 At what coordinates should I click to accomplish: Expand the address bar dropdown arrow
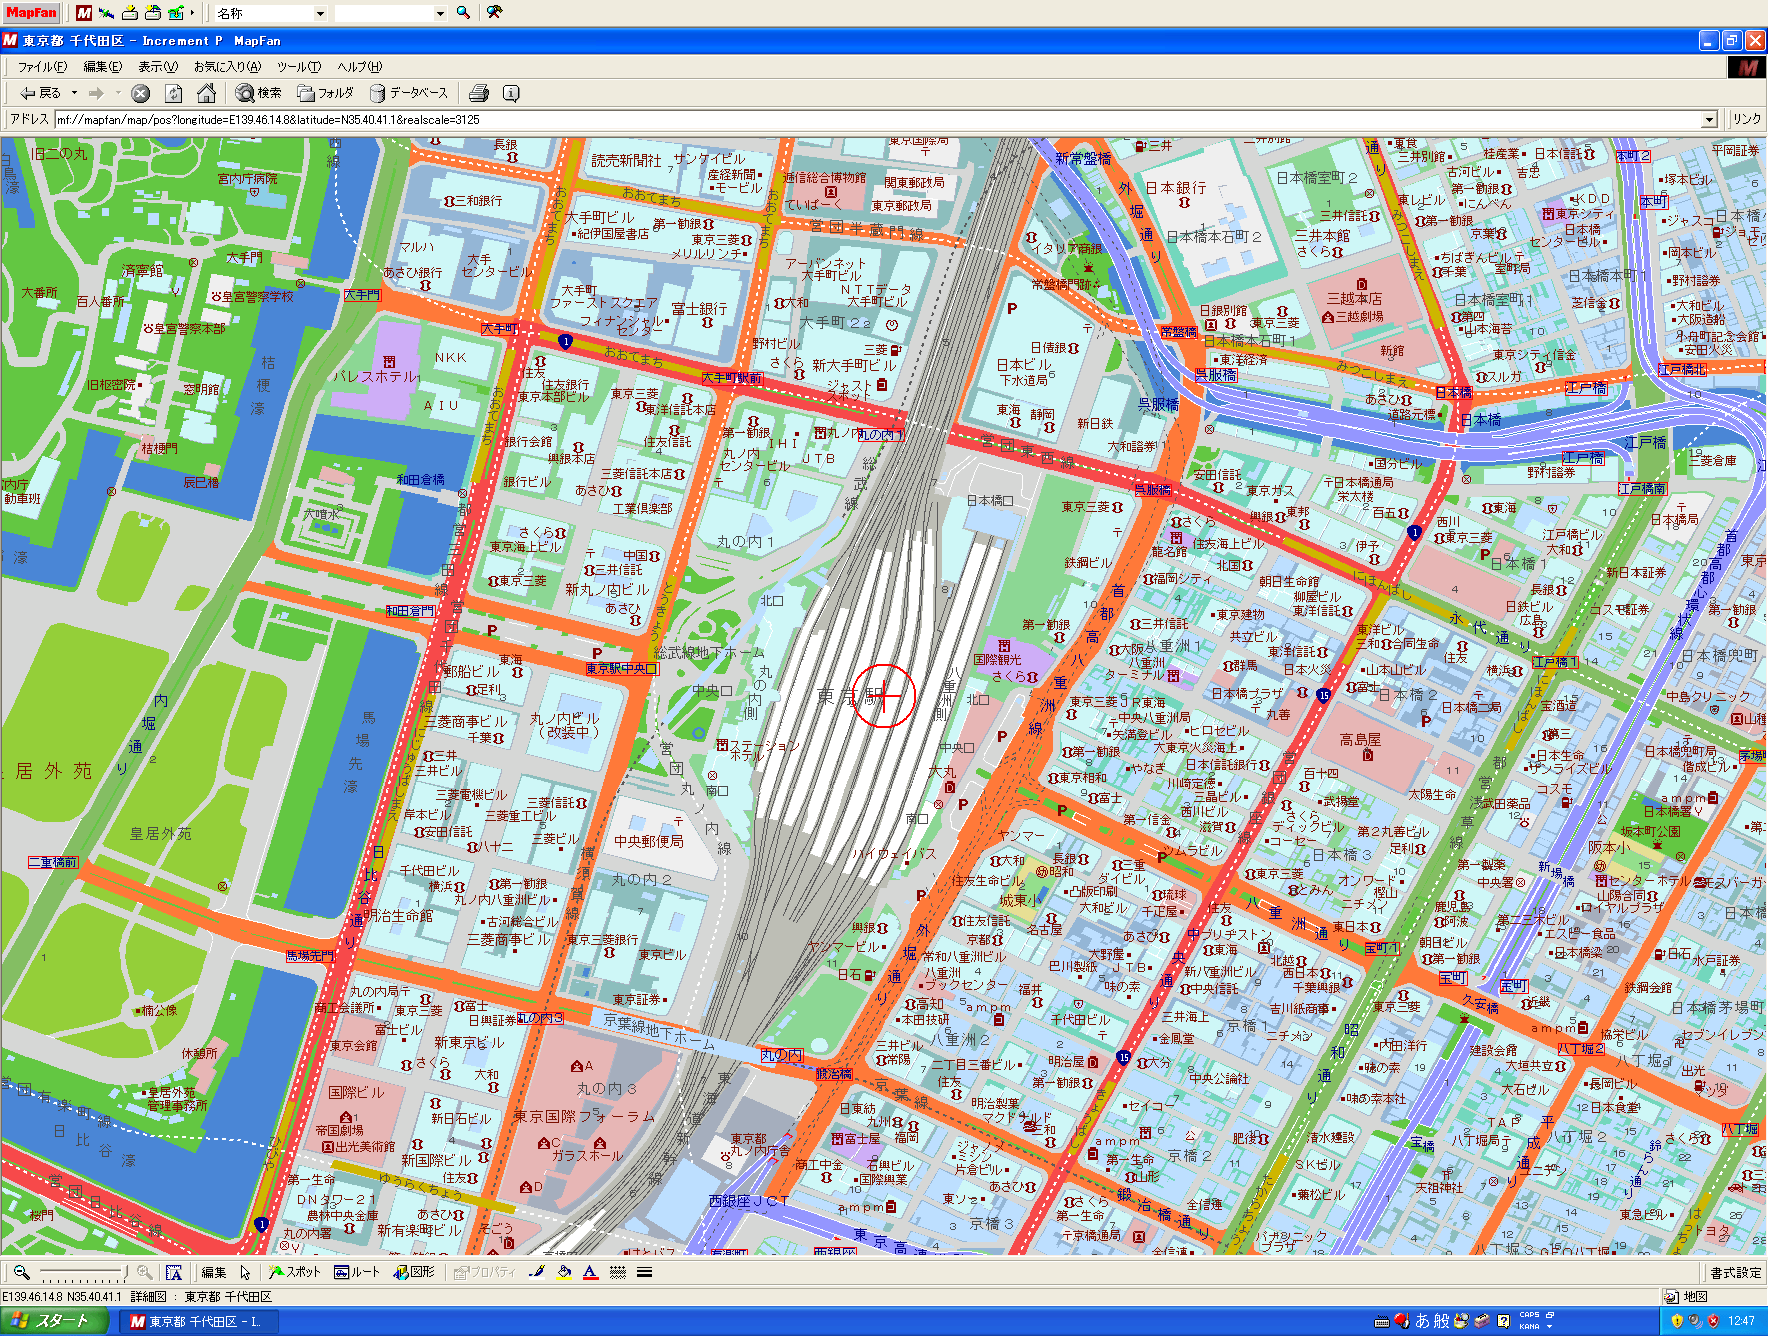tap(1710, 120)
